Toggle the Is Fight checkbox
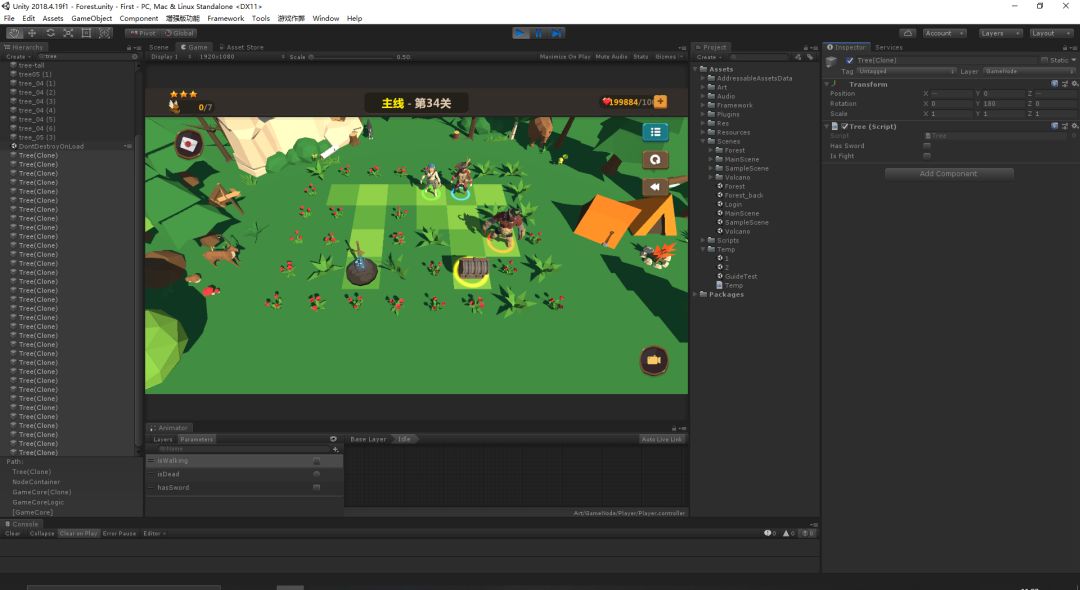 [x=927, y=156]
